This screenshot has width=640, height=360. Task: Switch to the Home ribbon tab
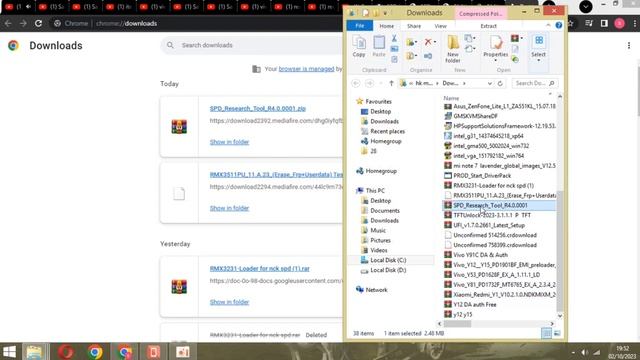point(387,26)
